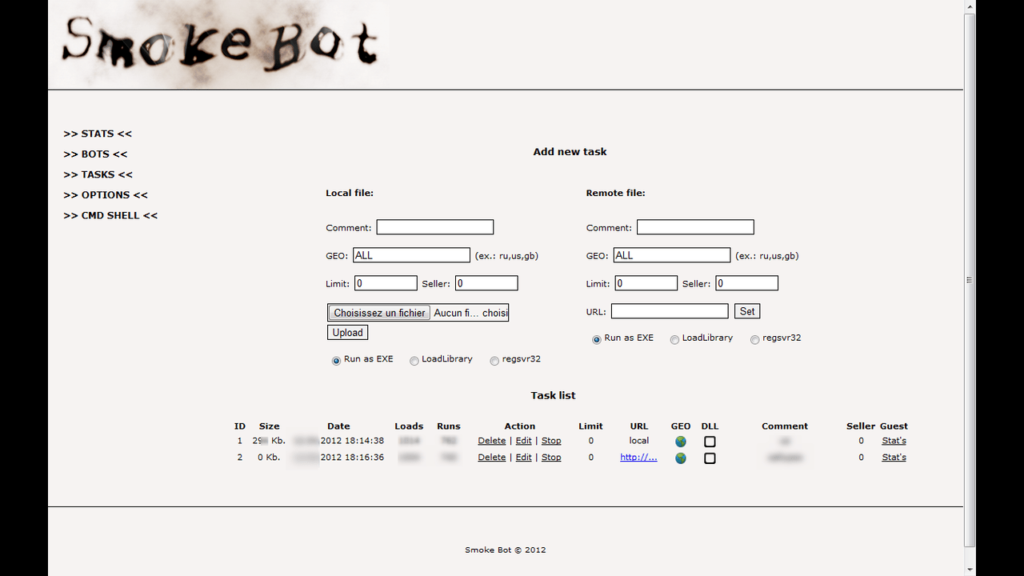Click the Upload button
This screenshot has height=576, width=1024.
347,332
